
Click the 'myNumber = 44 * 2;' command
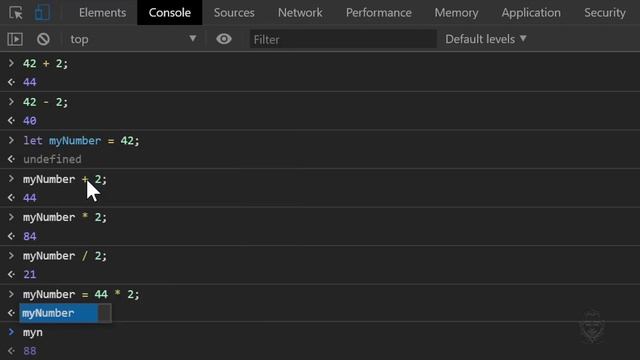pyautogui.click(x=81, y=294)
